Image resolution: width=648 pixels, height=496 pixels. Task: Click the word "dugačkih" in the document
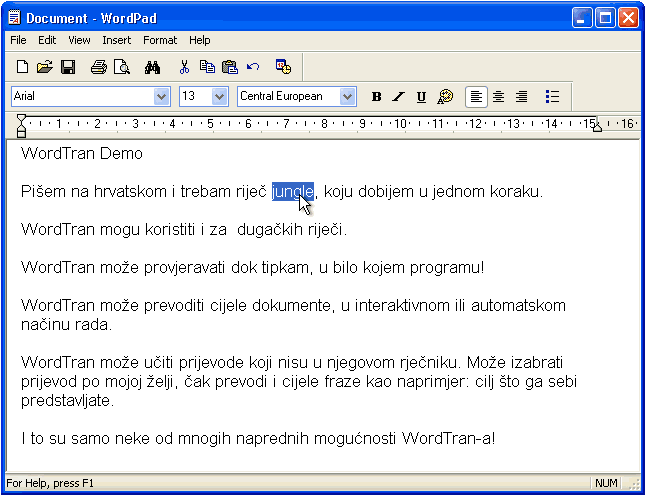click(x=270, y=230)
